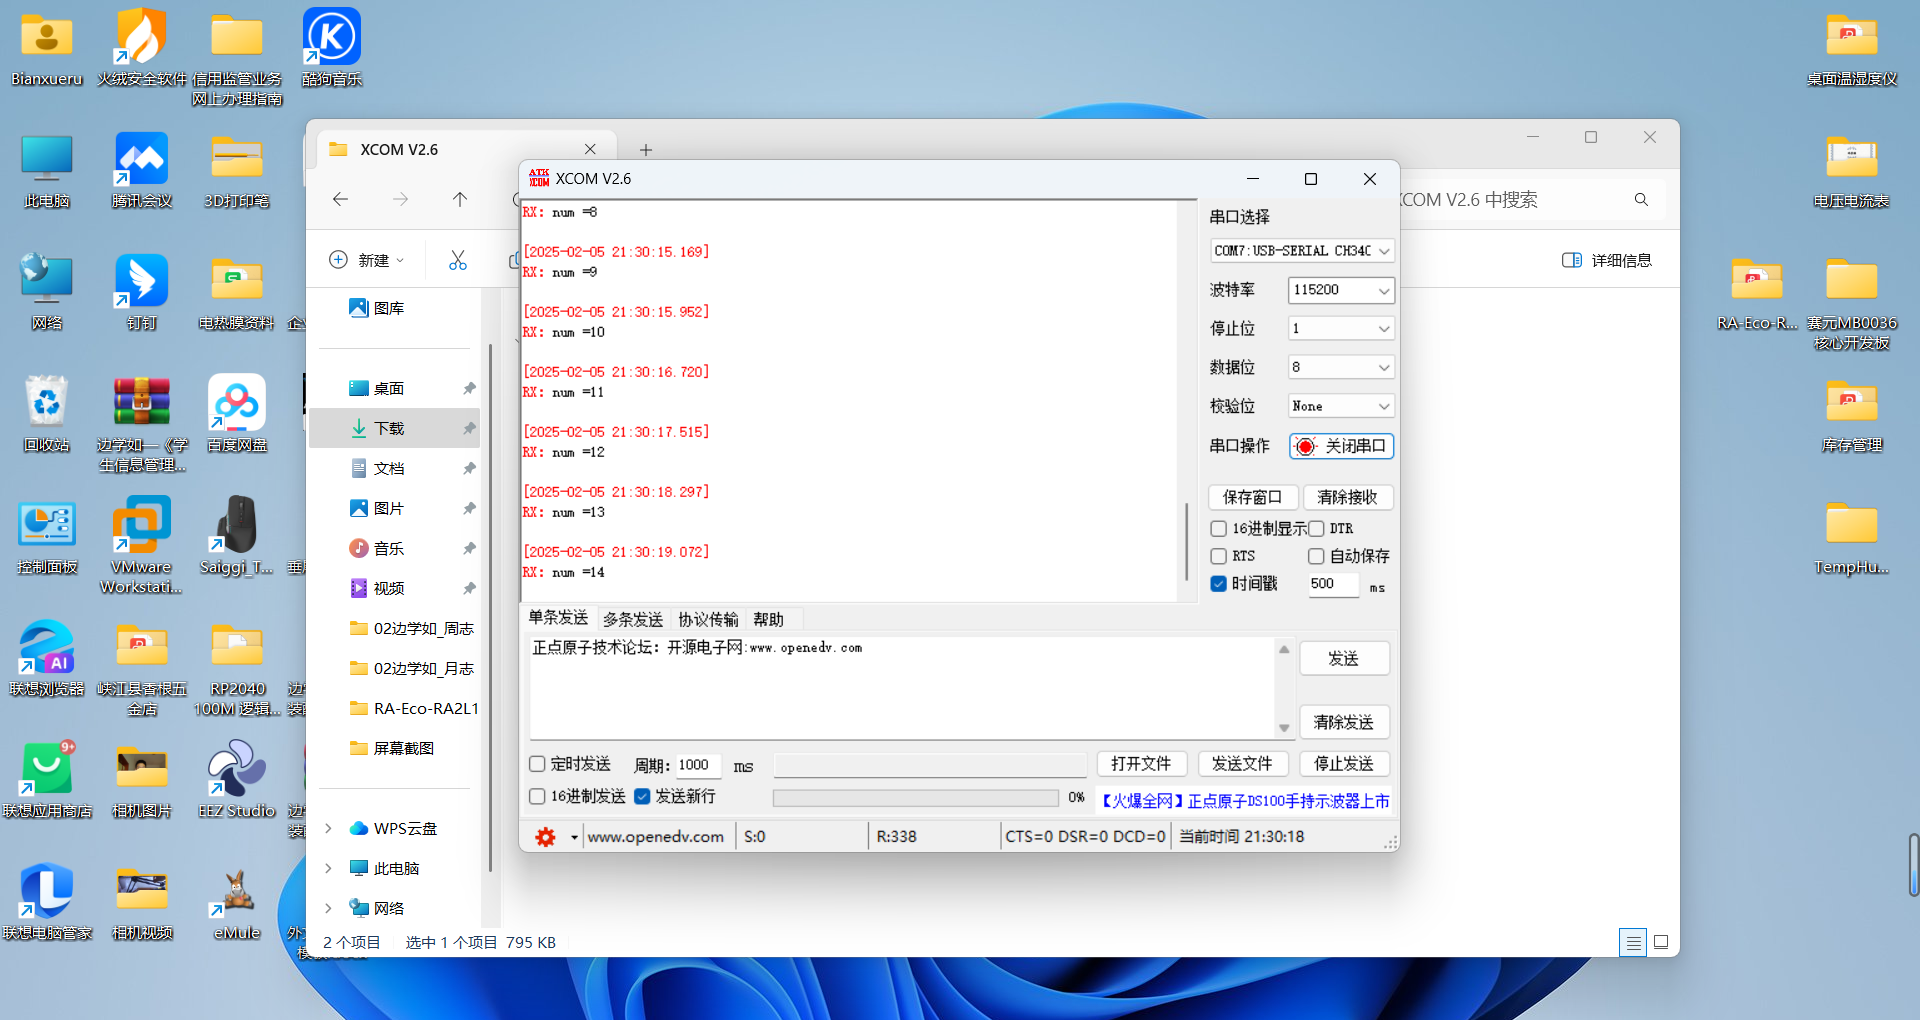1920x1020 pixels.
Task: Click the send text input area
Action: coord(902,688)
